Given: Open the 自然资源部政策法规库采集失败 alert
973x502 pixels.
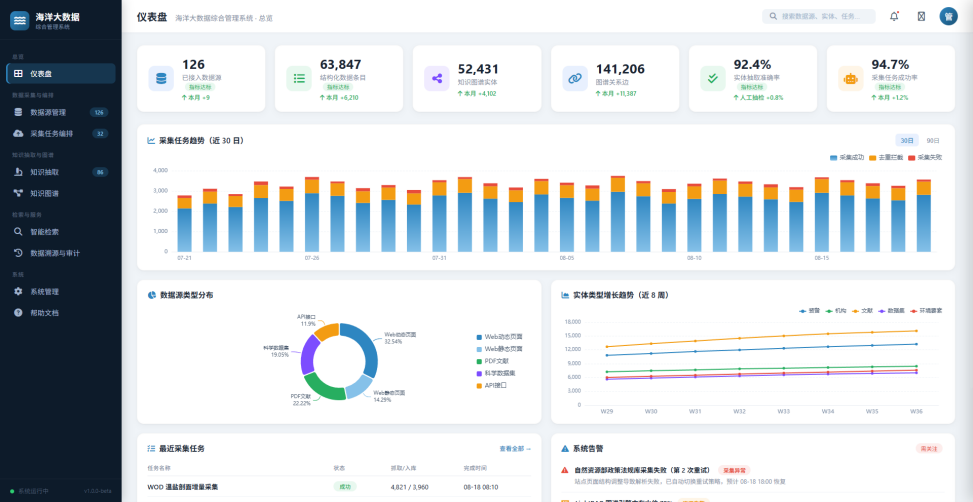Looking at the screenshot, I should 752,475.
